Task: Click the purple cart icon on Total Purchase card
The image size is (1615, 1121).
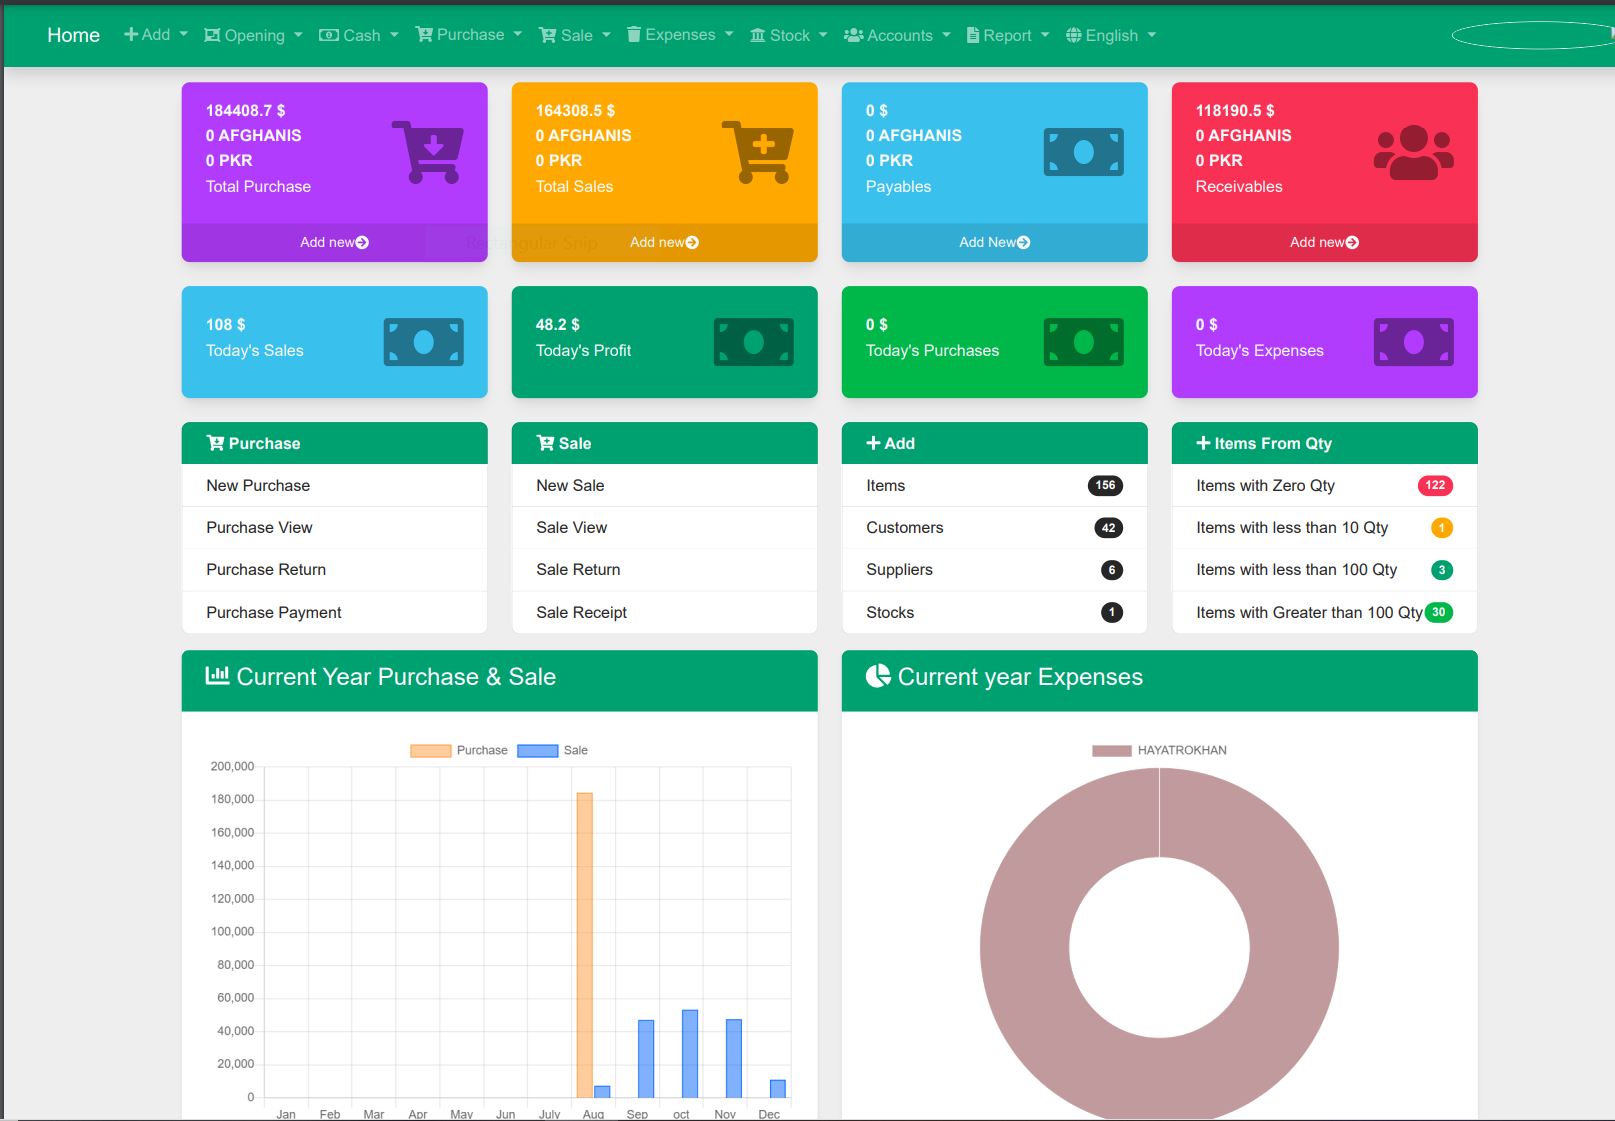Action: (x=427, y=152)
